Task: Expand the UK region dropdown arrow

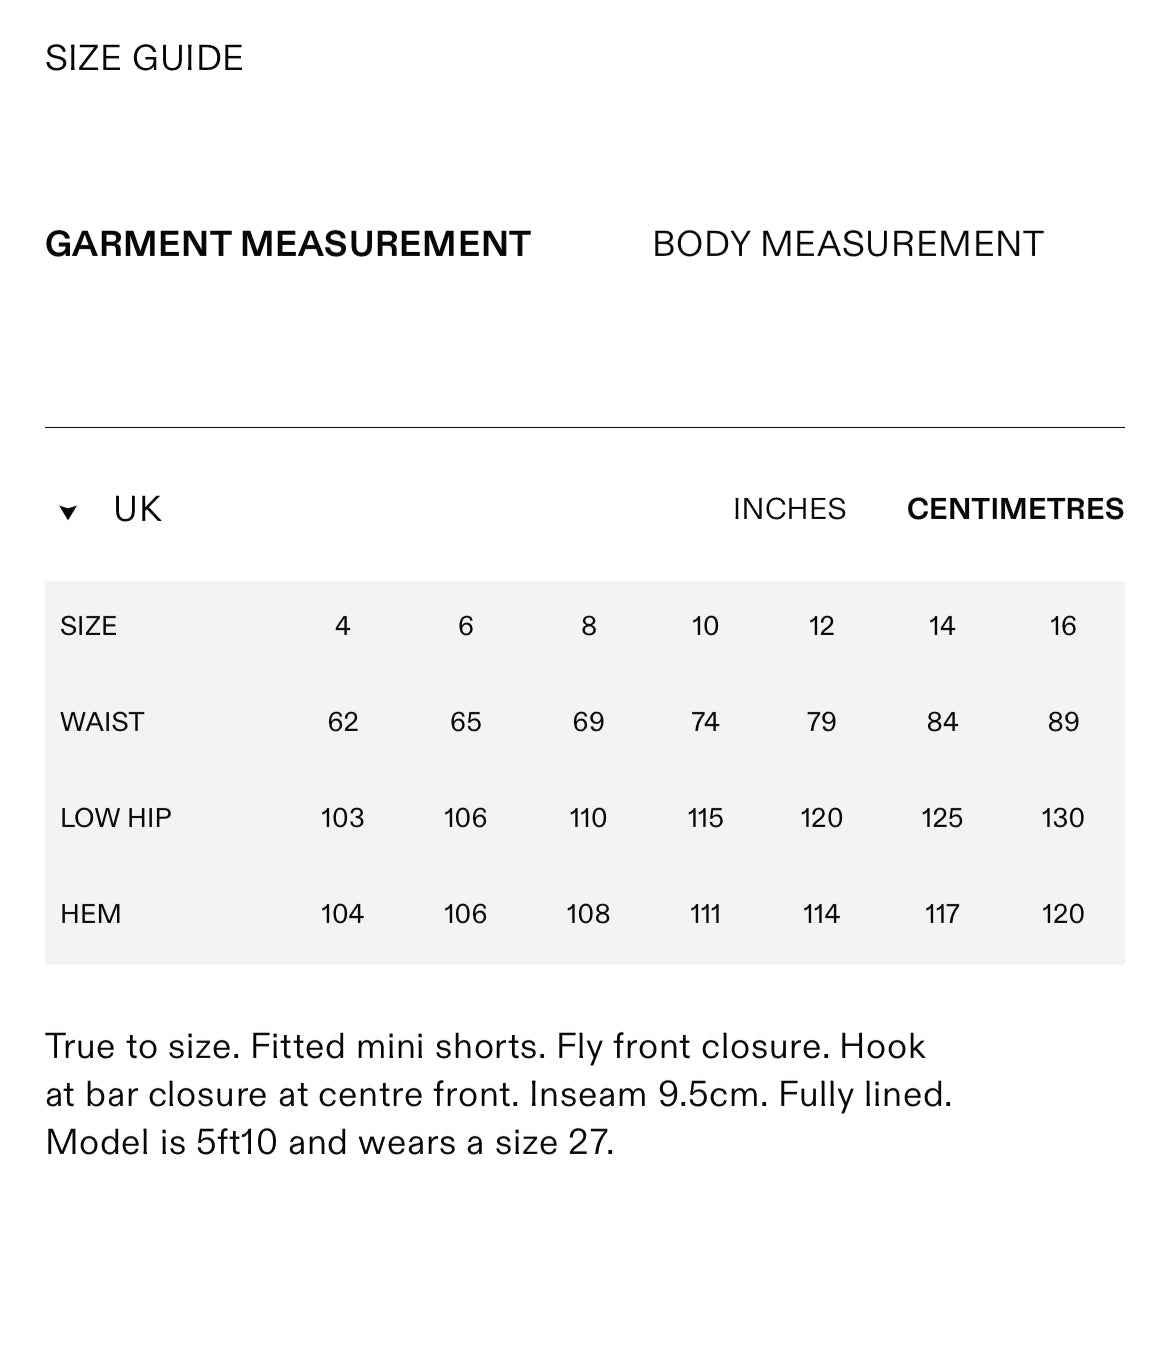Action: [x=68, y=512]
